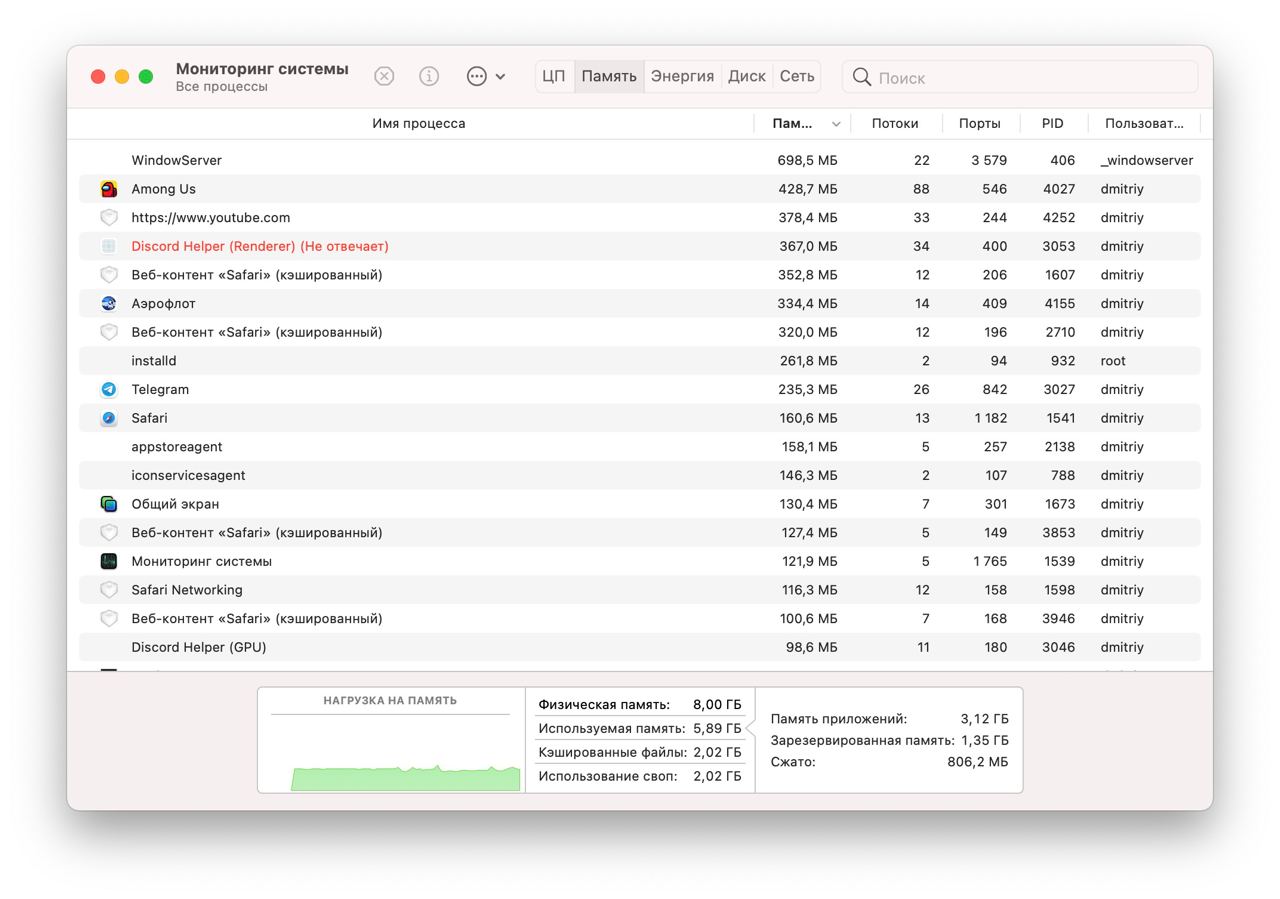Select the Общий экран process name
Image resolution: width=1280 pixels, height=899 pixels.
pos(175,504)
